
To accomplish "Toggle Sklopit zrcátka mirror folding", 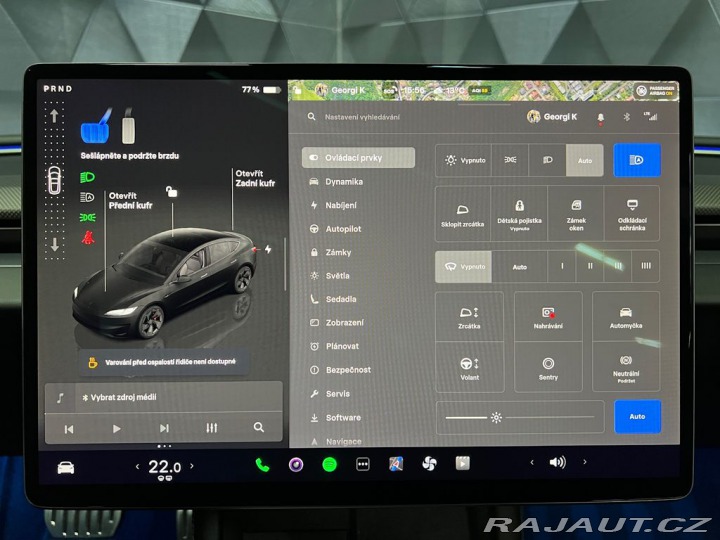I will point(463,214).
